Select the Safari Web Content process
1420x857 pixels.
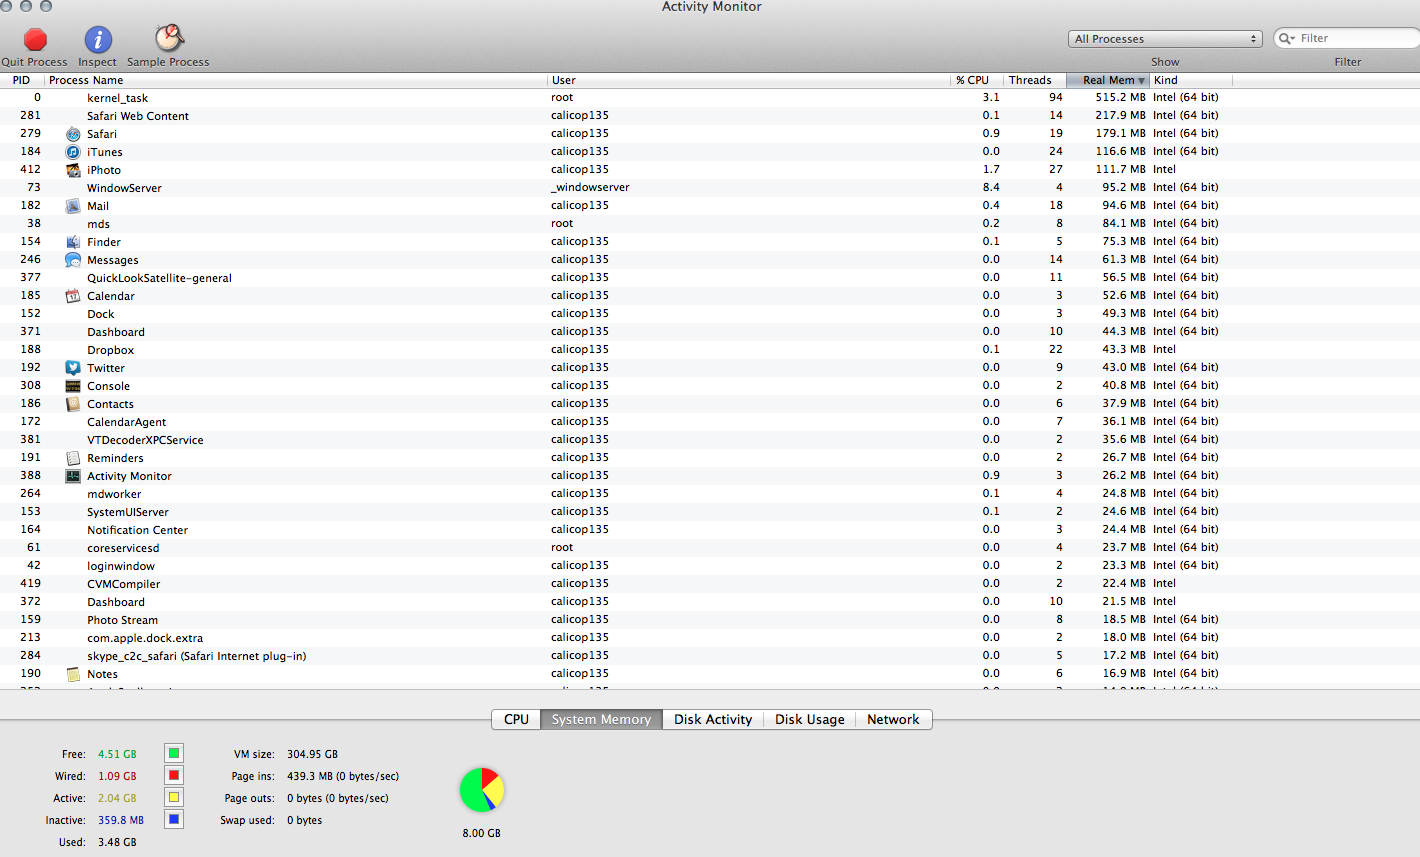[x=710, y=115]
